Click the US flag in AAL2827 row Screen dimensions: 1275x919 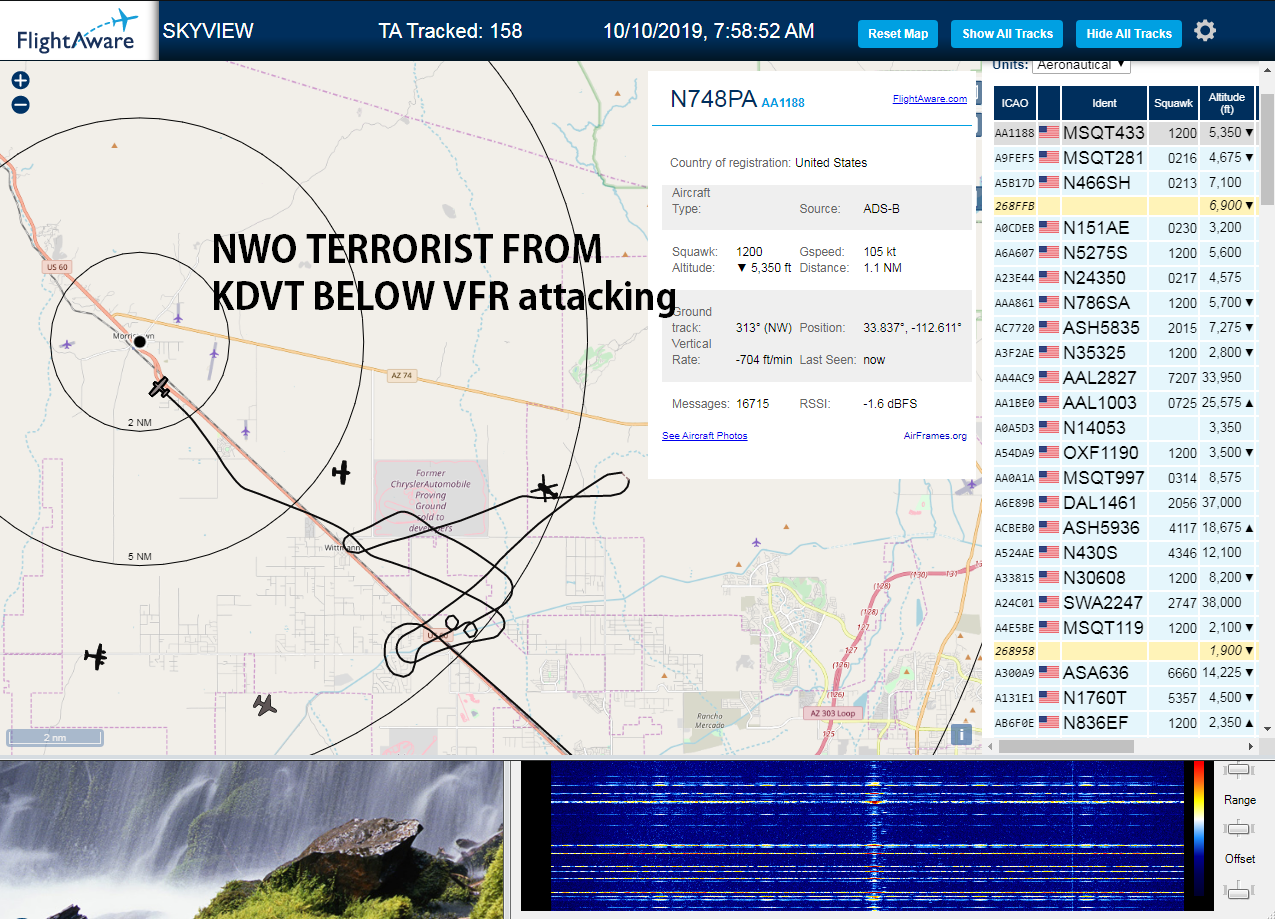pyautogui.click(x=1049, y=378)
